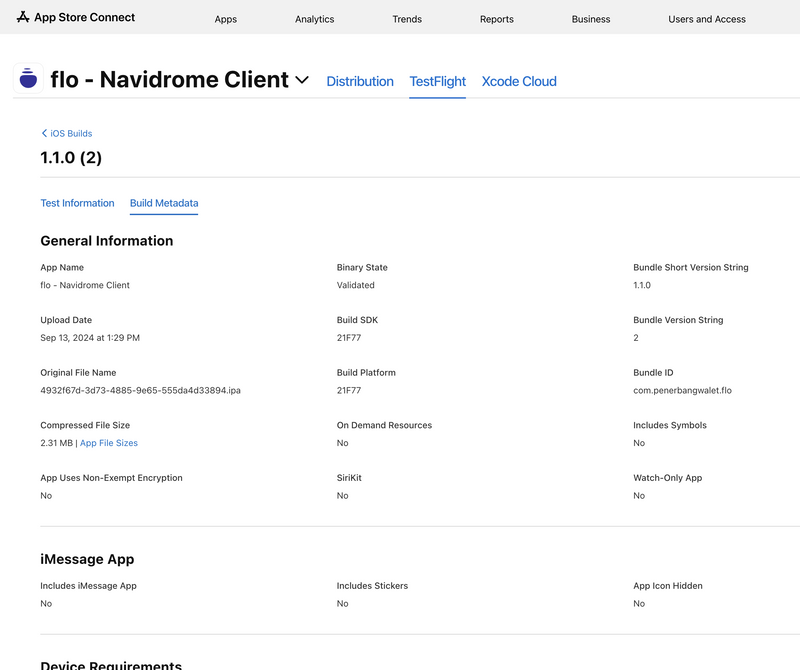Click the SiriKit No value
Screen dimensions: 800x670
(342, 495)
